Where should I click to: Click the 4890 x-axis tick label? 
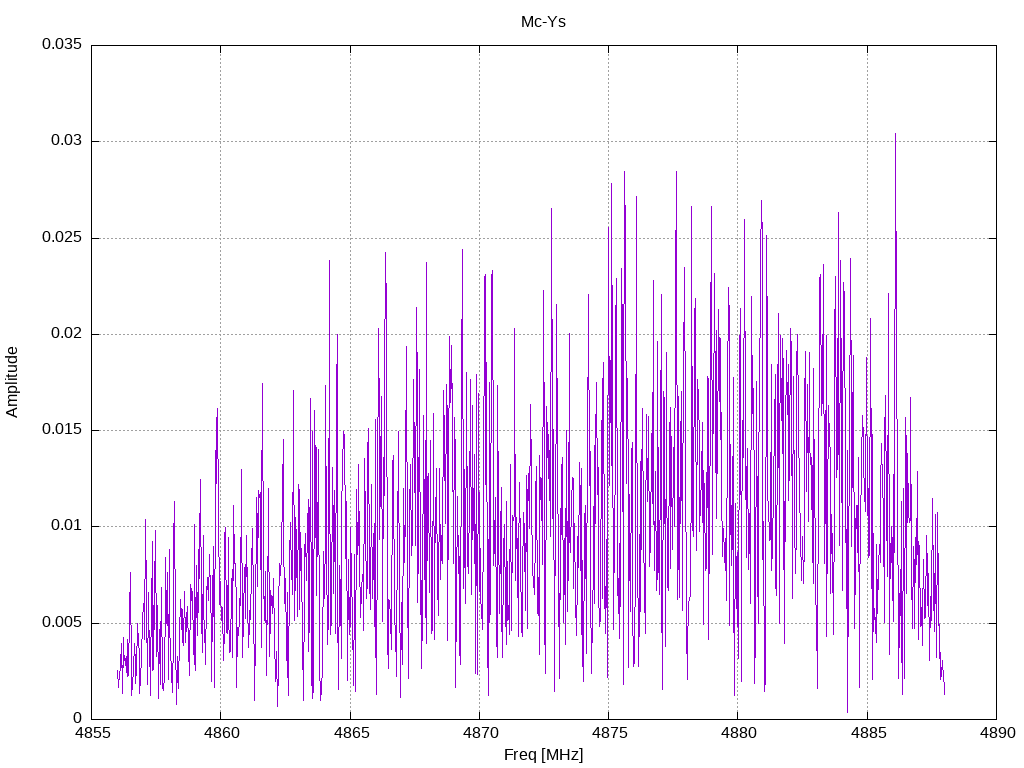pos(997,733)
